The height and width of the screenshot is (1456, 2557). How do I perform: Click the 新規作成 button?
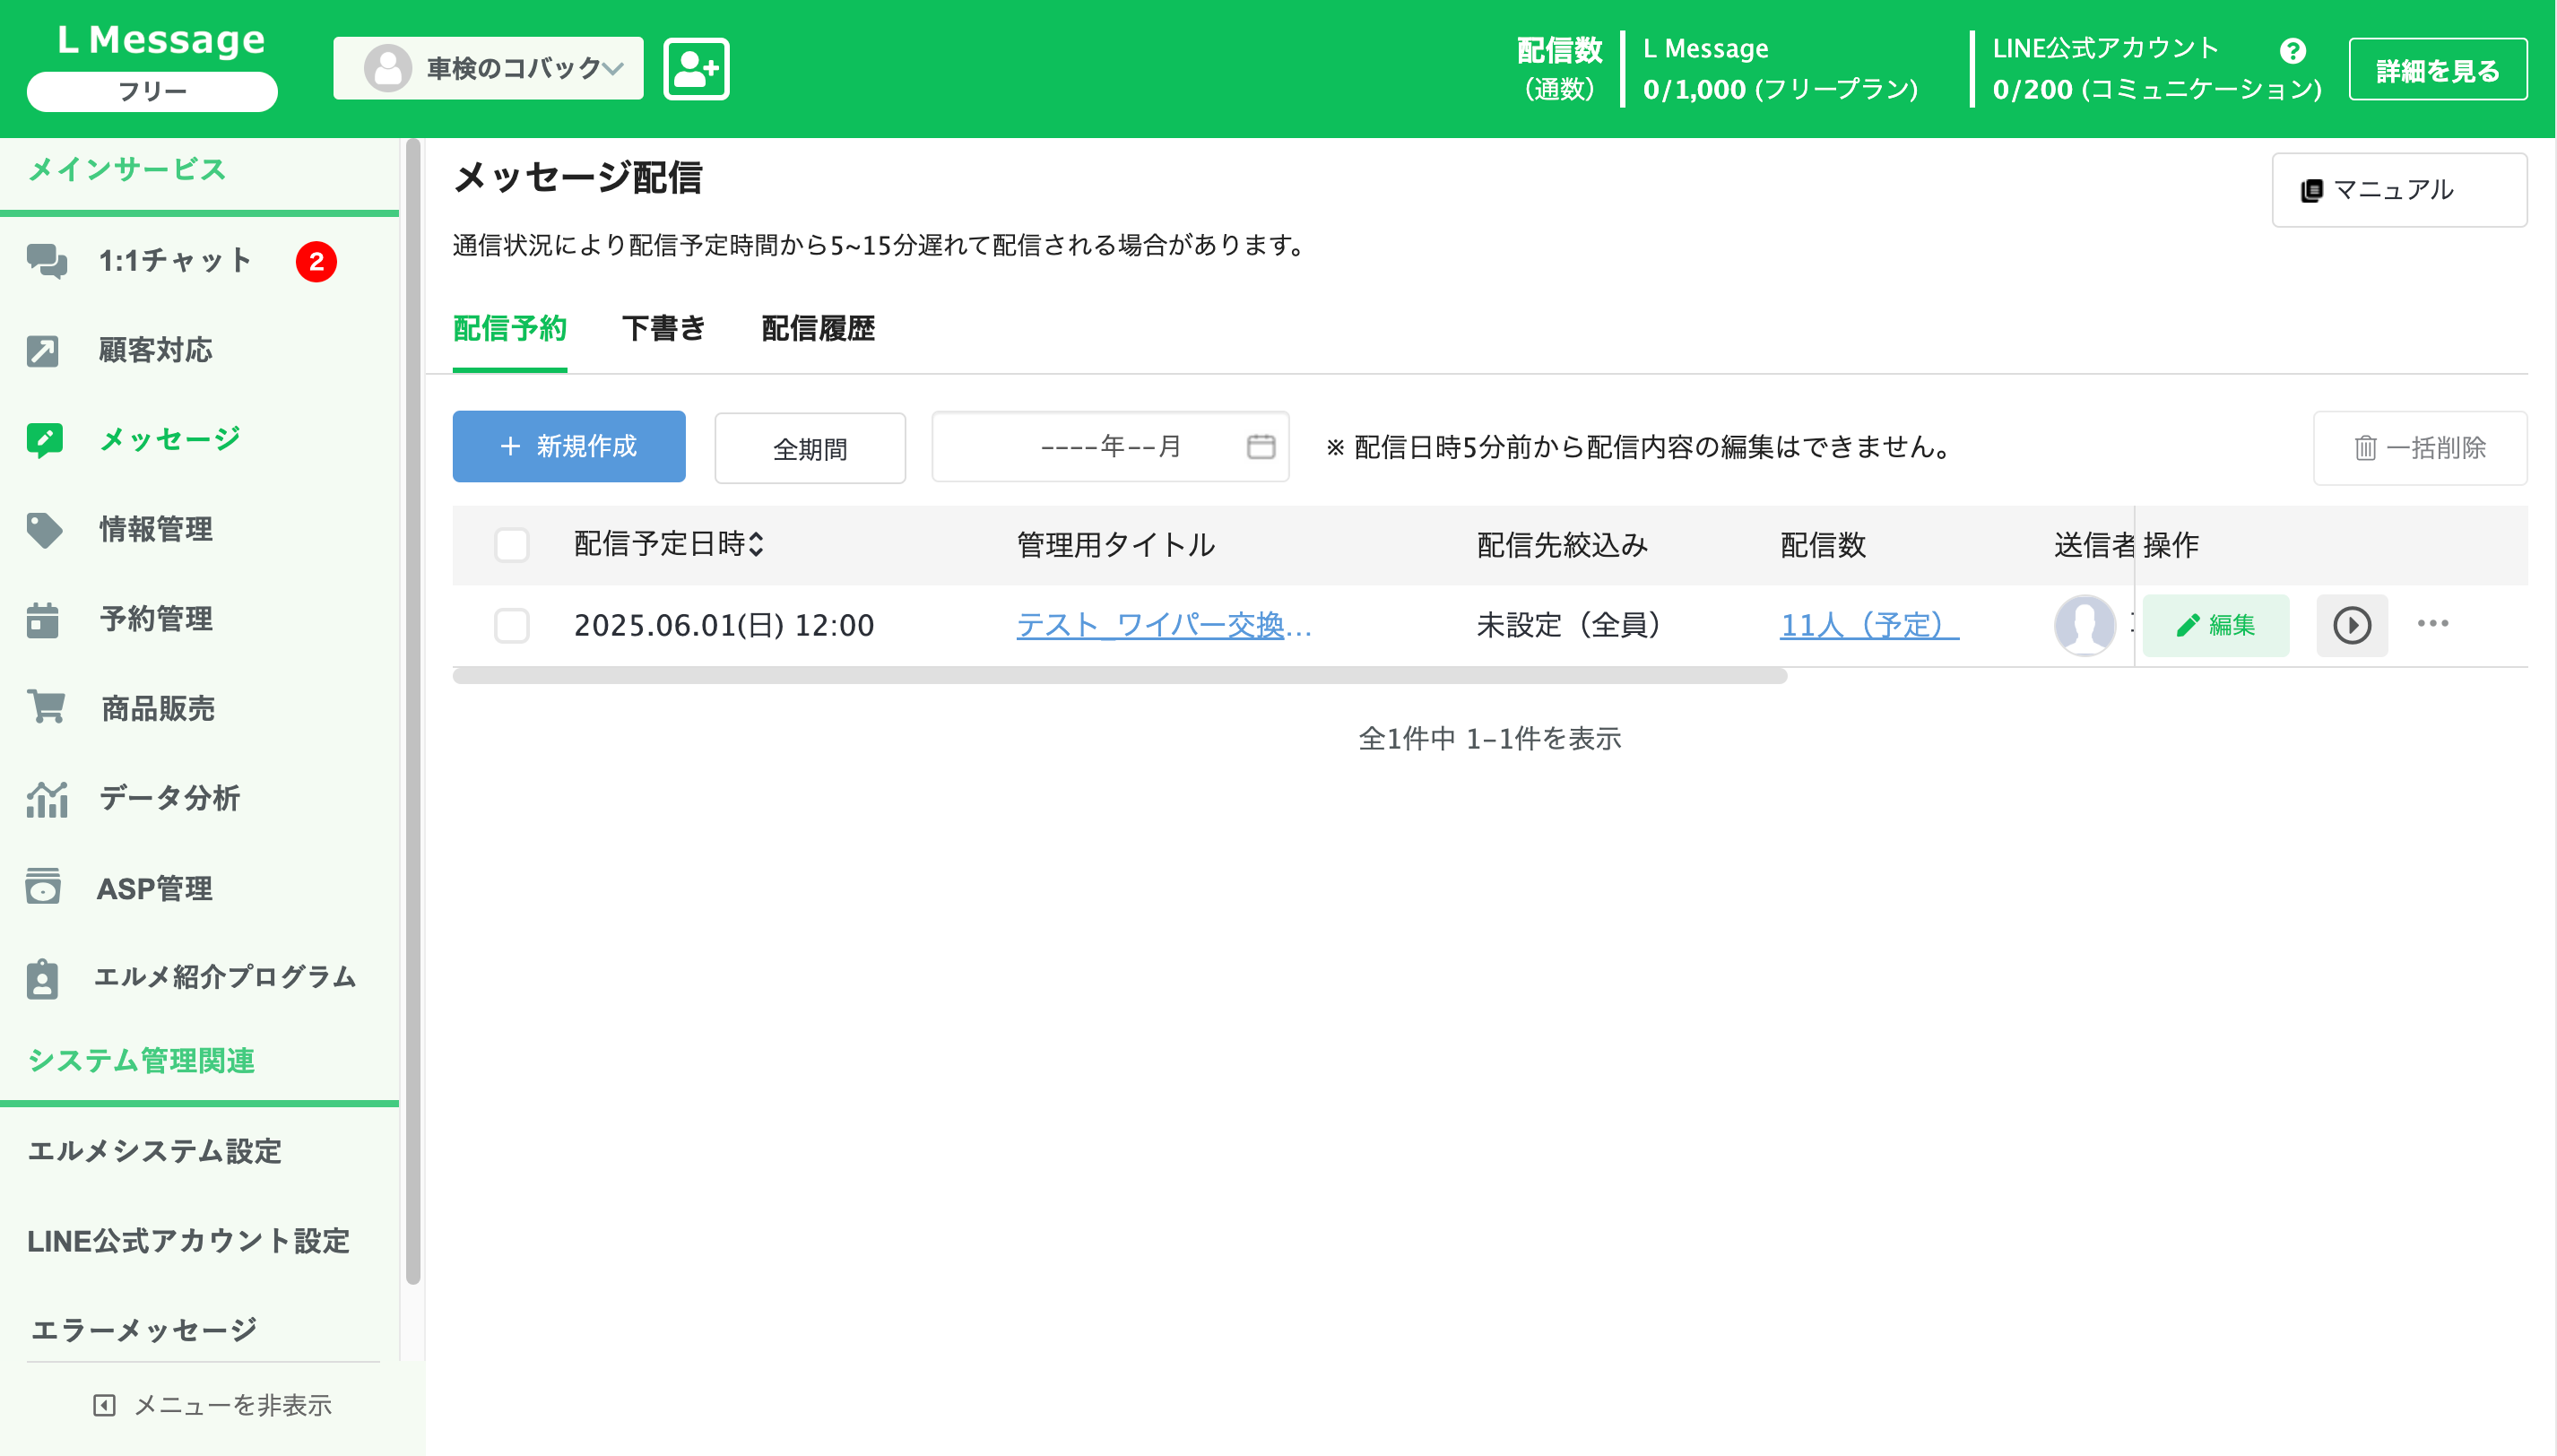click(x=569, y=446)
